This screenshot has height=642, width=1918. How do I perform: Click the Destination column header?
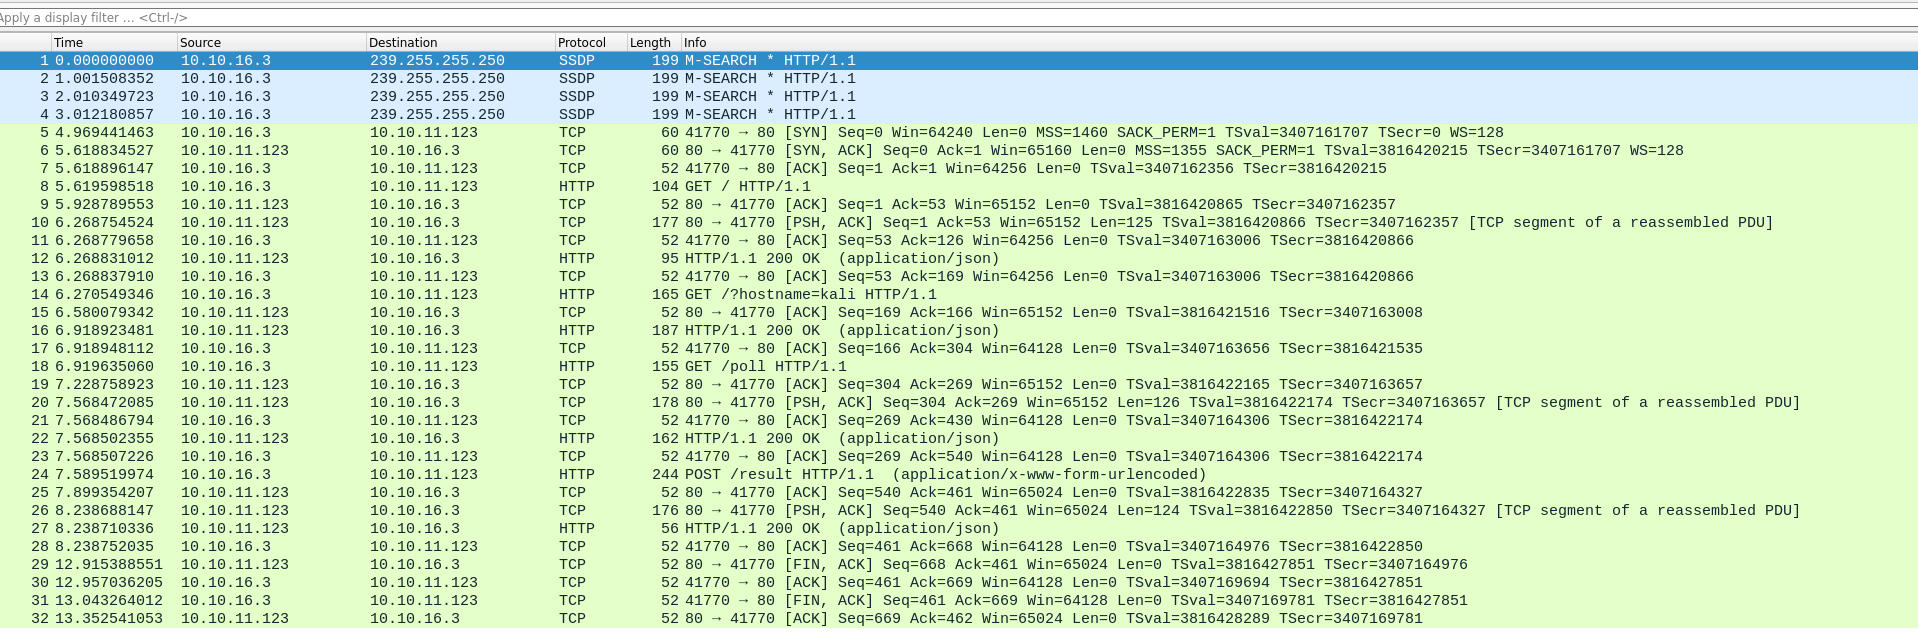pos(459,42)
